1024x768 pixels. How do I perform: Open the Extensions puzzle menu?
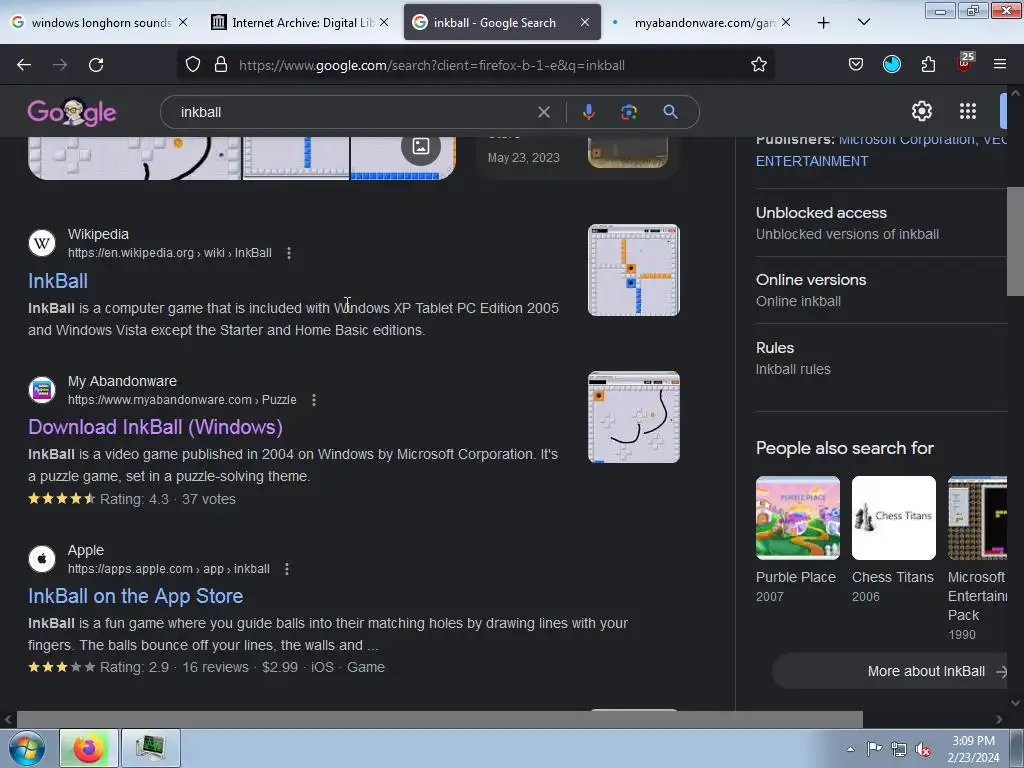[928, 65]
